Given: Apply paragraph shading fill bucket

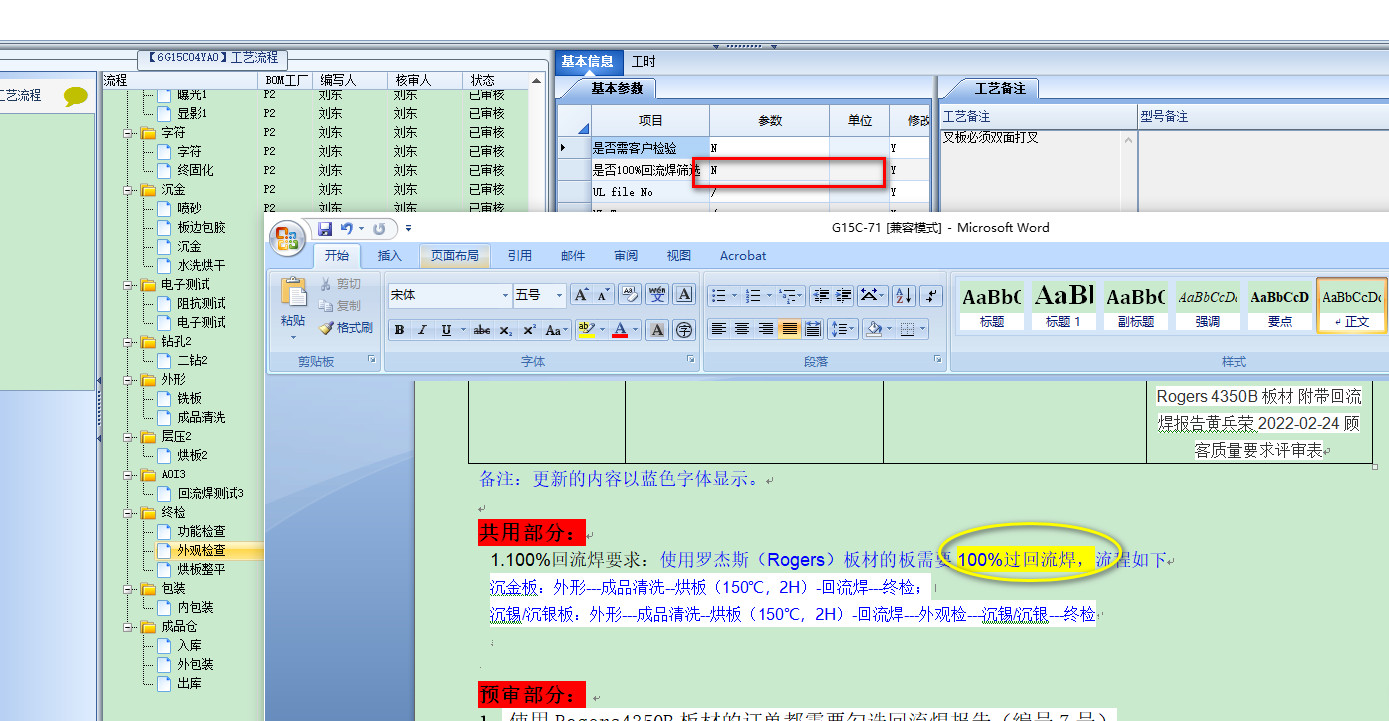Looking at the screenshot, I should coord(874,329).
